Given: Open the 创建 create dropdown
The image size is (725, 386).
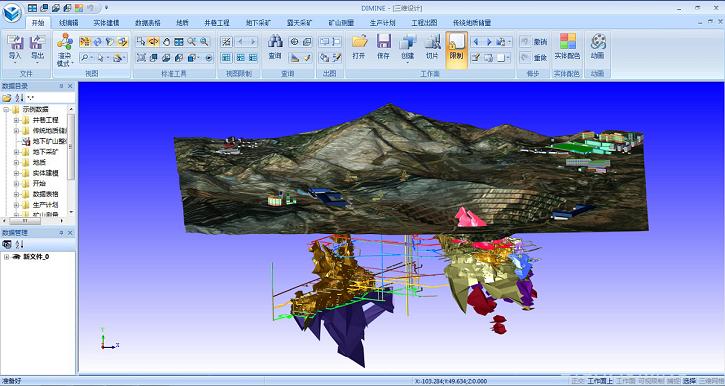Looking at the screenshot, I should point(407,48).
